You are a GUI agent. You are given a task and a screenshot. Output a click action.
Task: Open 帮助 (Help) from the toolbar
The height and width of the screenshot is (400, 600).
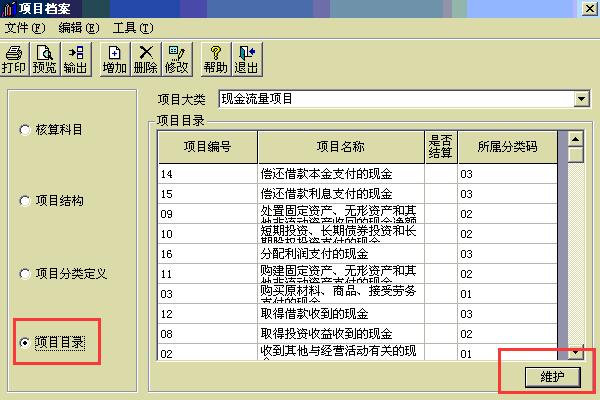pyautogui.click(x=216, y=59)
